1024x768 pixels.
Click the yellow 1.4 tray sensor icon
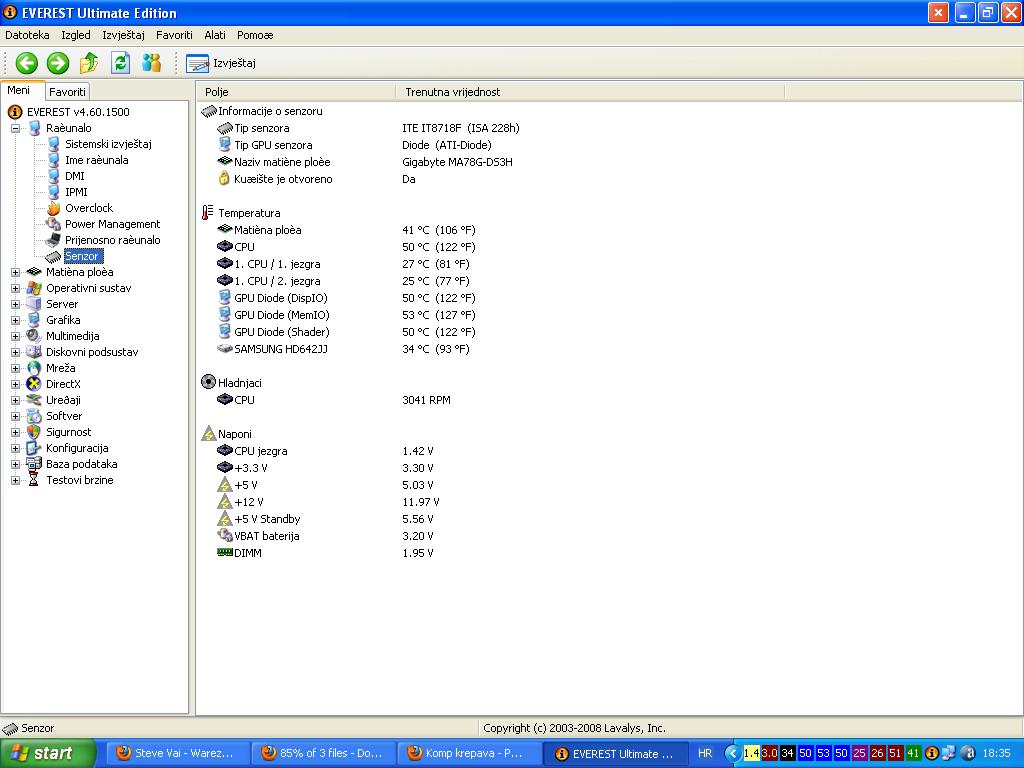pyautogui.click(x=752, y=753)
